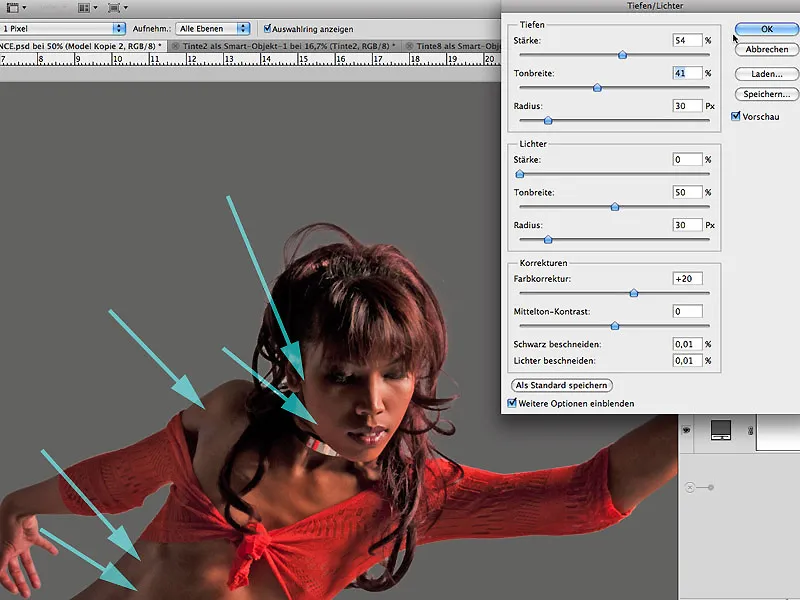Screen dimensions: 800x600
Task: Uncheck Weitere Optionen einblenden
Action: (x=512, y=403)
